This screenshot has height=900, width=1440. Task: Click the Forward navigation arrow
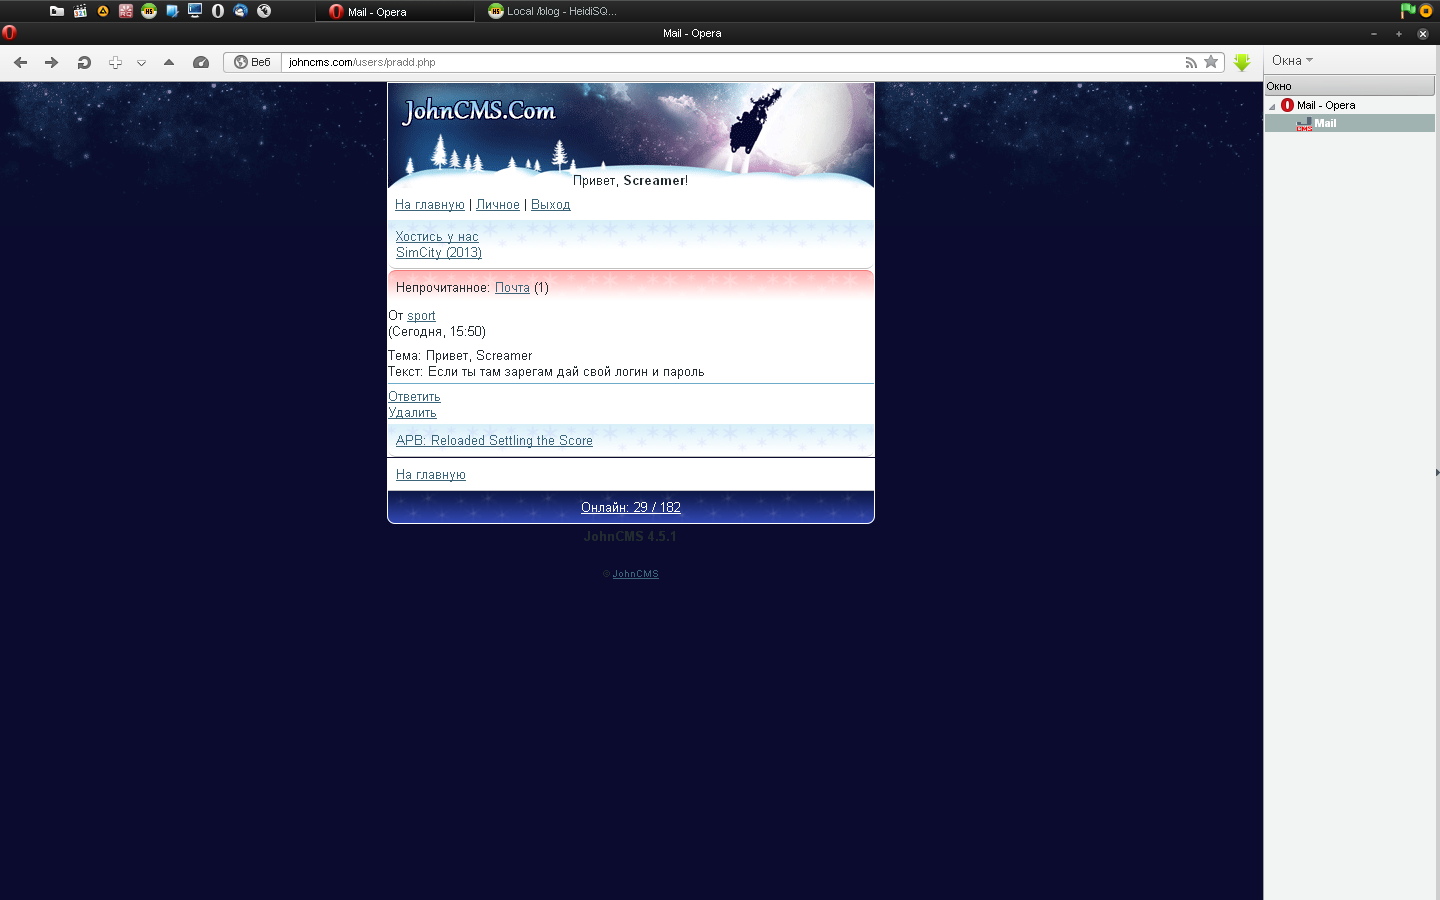click(x=51, y=62)
